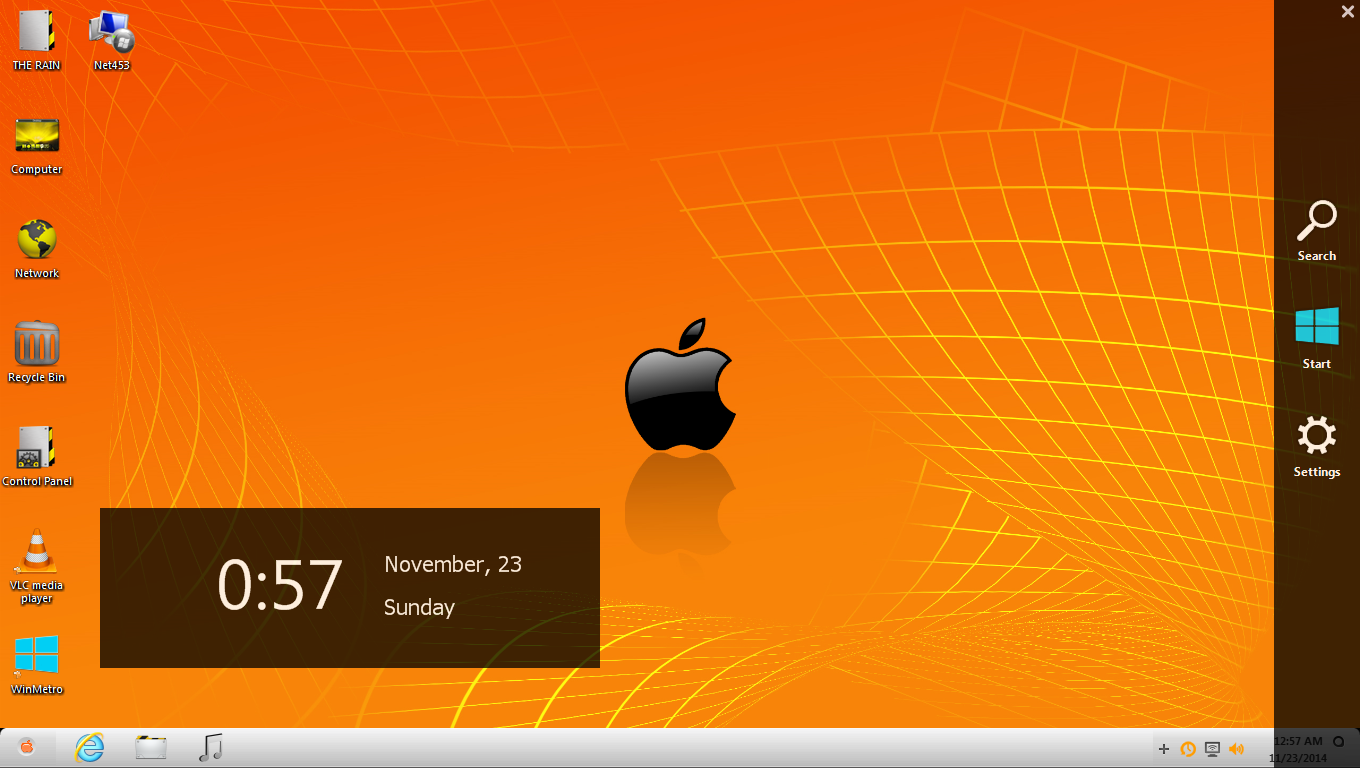Click the orange apple Start orb
The image size is (1360, 768).
coord(27,746)
